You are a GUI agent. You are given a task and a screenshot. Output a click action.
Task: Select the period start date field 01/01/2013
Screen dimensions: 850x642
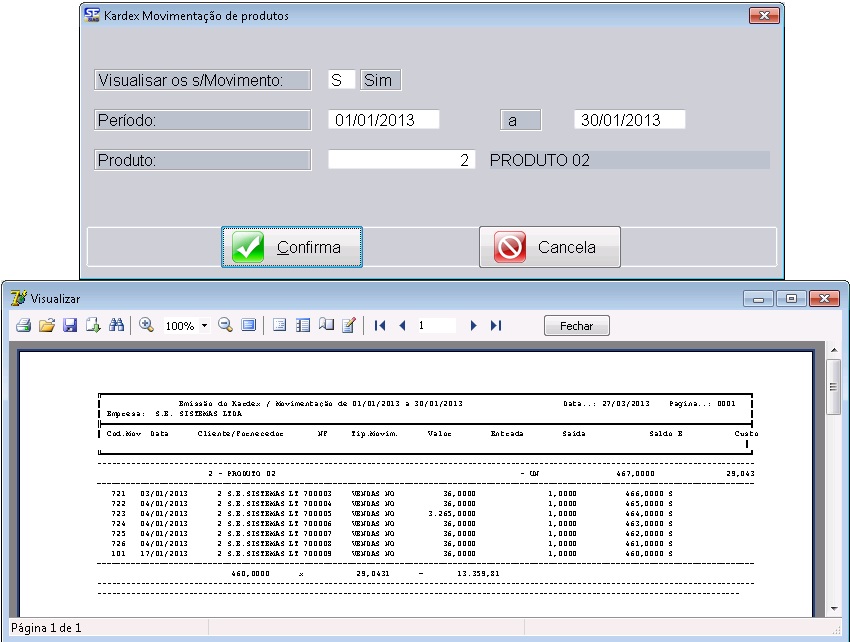point(384,120)
